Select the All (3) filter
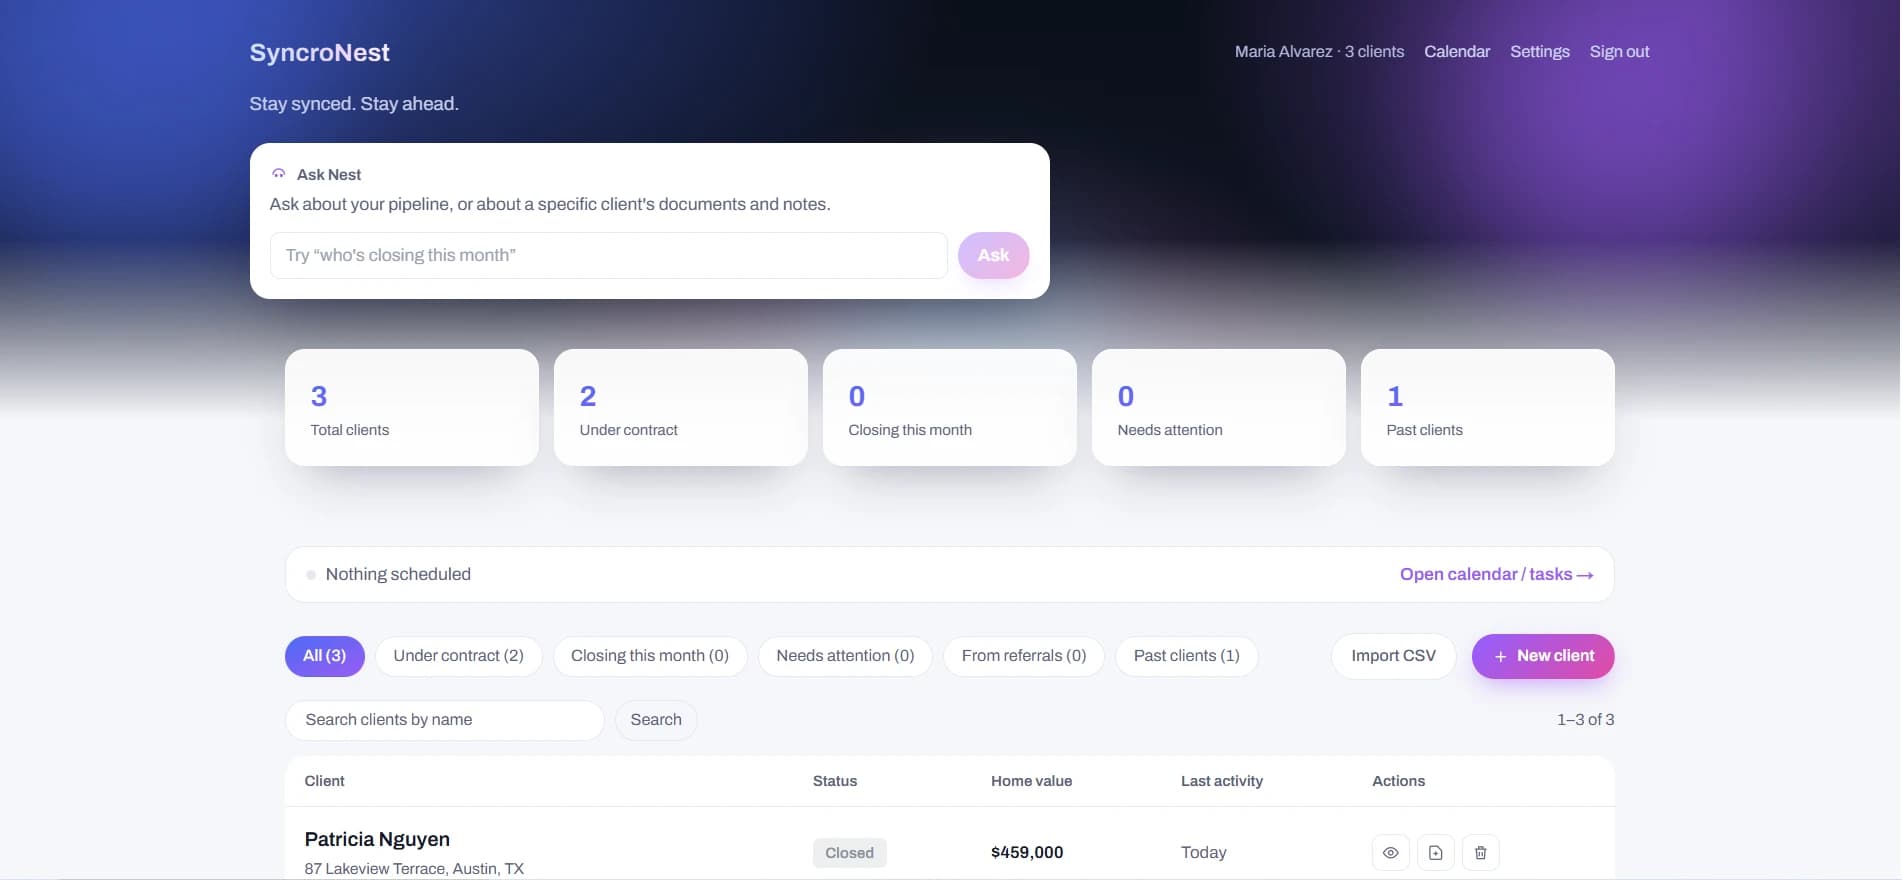The width and height of the screenshot is (1902, 880). click(x=324, y=656)
